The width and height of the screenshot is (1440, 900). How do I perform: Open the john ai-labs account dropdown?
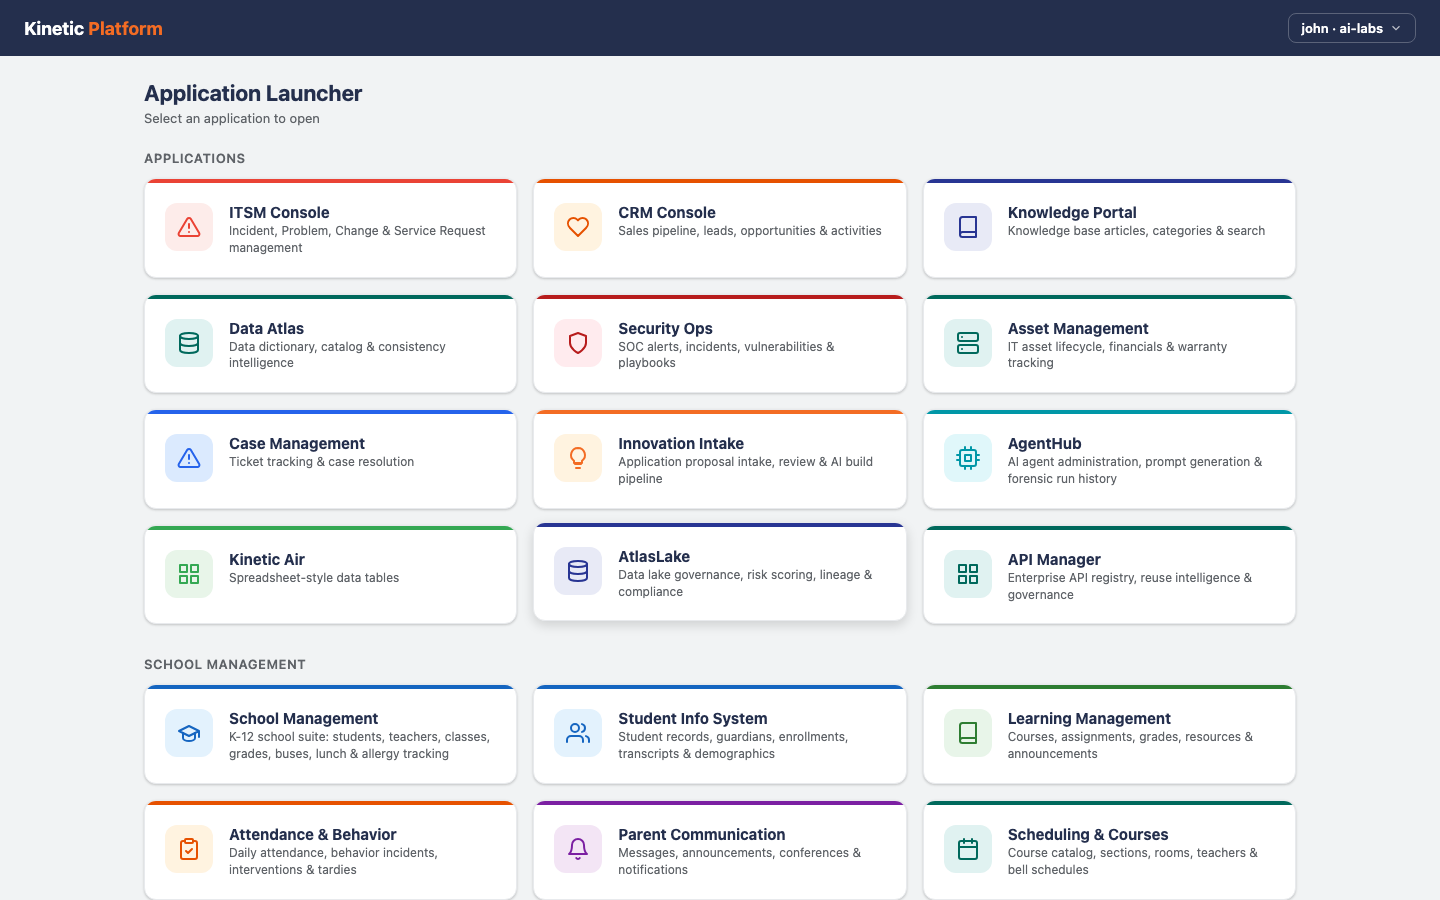coord(1351,28)
